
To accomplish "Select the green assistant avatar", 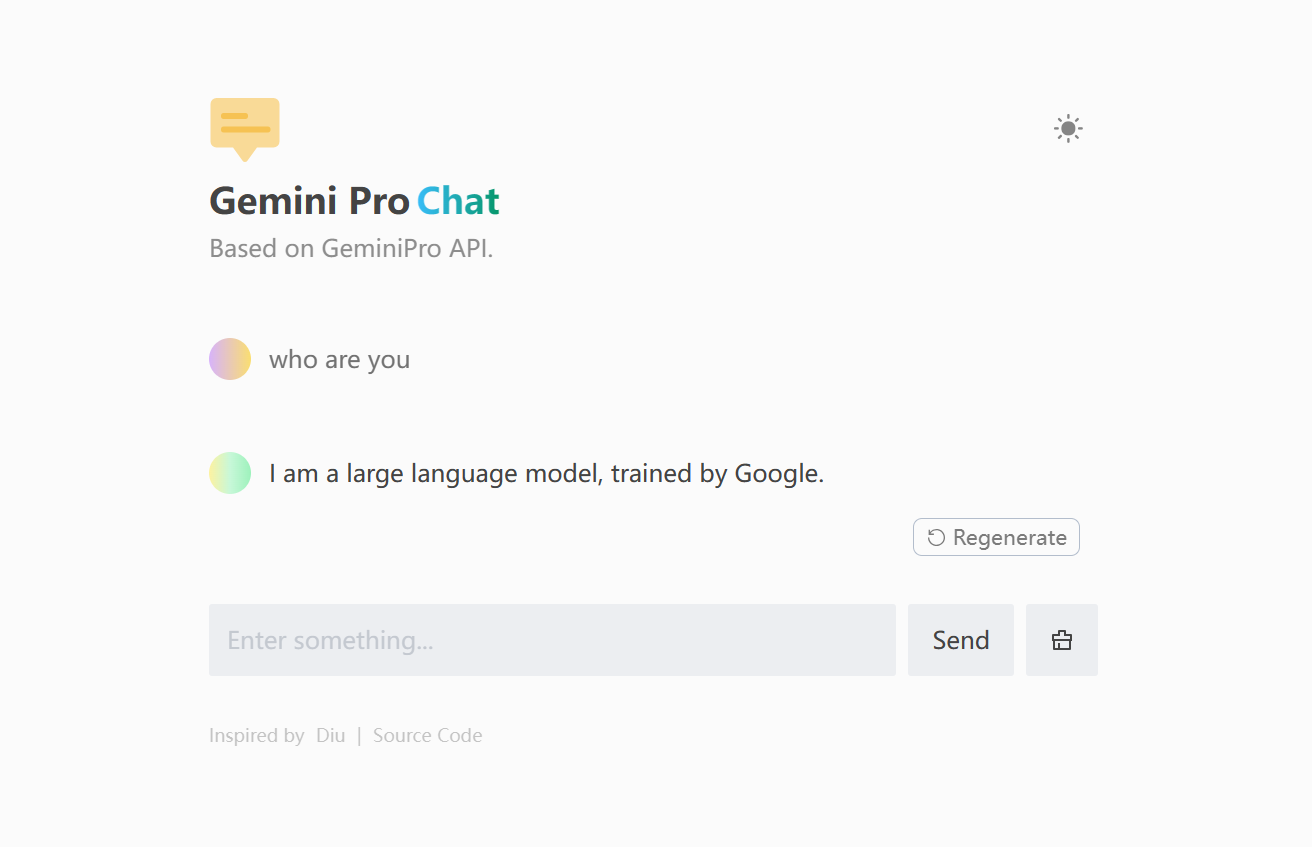I will click(230, 472).
